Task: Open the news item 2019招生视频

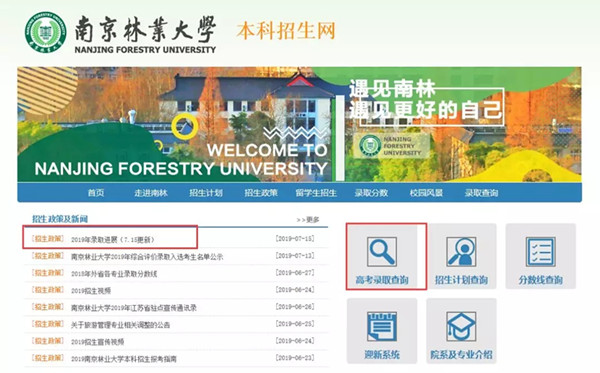Action: [x=91, y=291]
